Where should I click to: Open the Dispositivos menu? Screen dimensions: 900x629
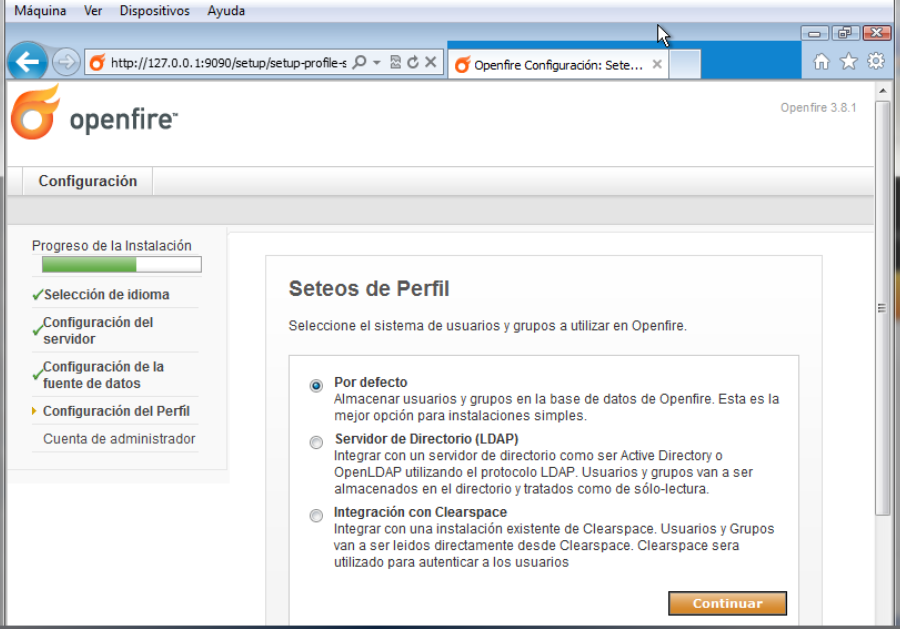click(x=154, y=11)
